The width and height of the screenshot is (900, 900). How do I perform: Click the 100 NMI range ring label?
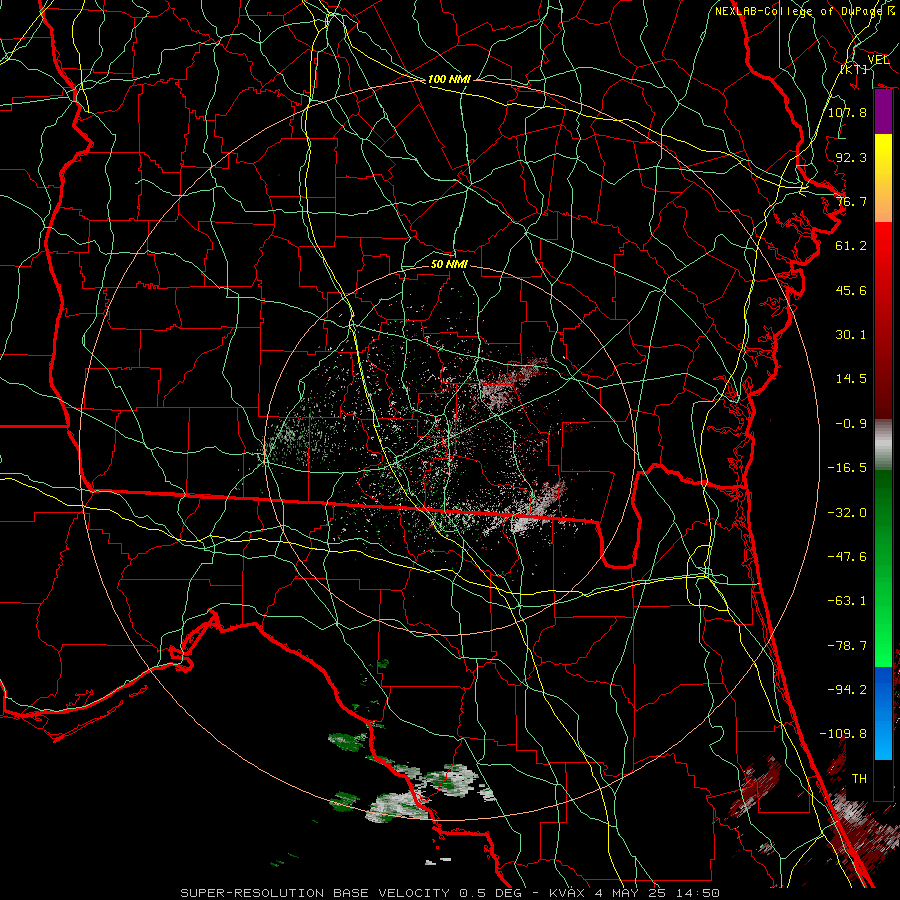click(x=449, y=79)
